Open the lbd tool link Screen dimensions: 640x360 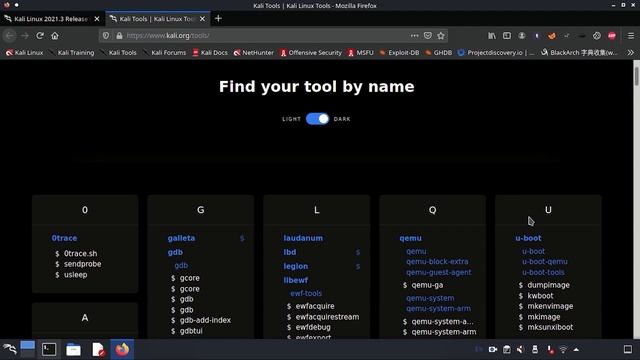pos(290,252)
